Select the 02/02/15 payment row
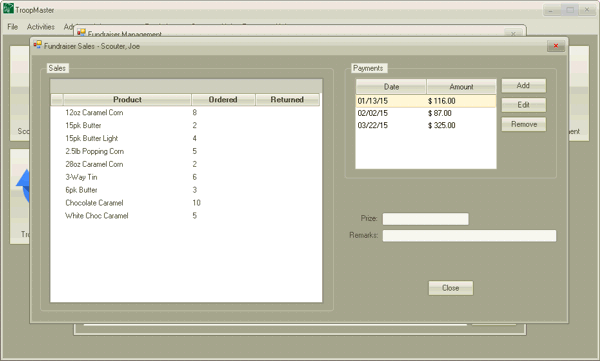The width and height of the screenshot is (600, 361). [426, 113]
